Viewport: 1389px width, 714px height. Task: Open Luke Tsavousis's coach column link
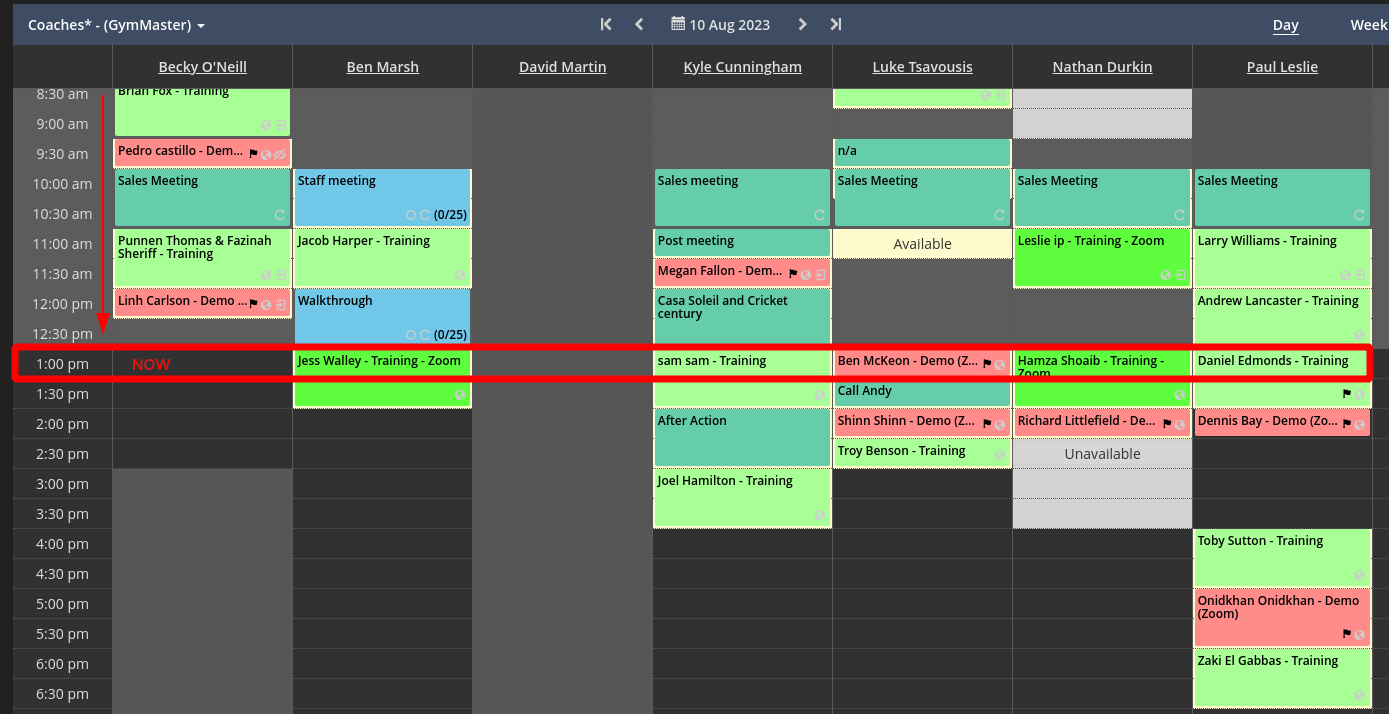tap(922, 67)
